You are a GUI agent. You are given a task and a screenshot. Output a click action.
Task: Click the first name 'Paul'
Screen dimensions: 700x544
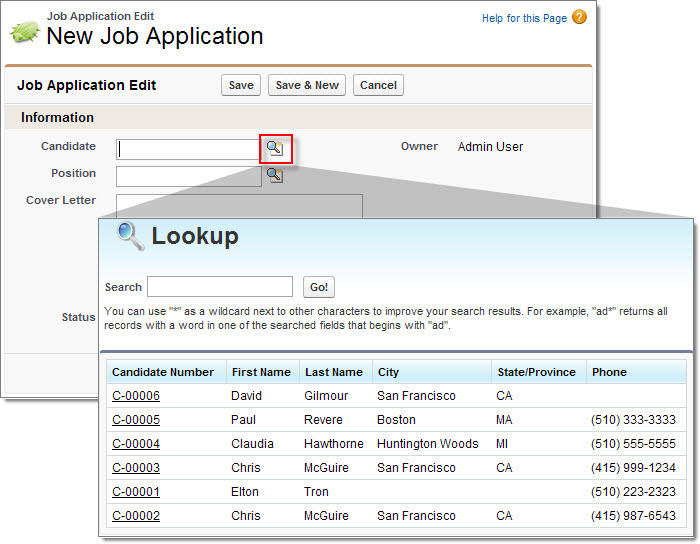[x=243, y=419]
